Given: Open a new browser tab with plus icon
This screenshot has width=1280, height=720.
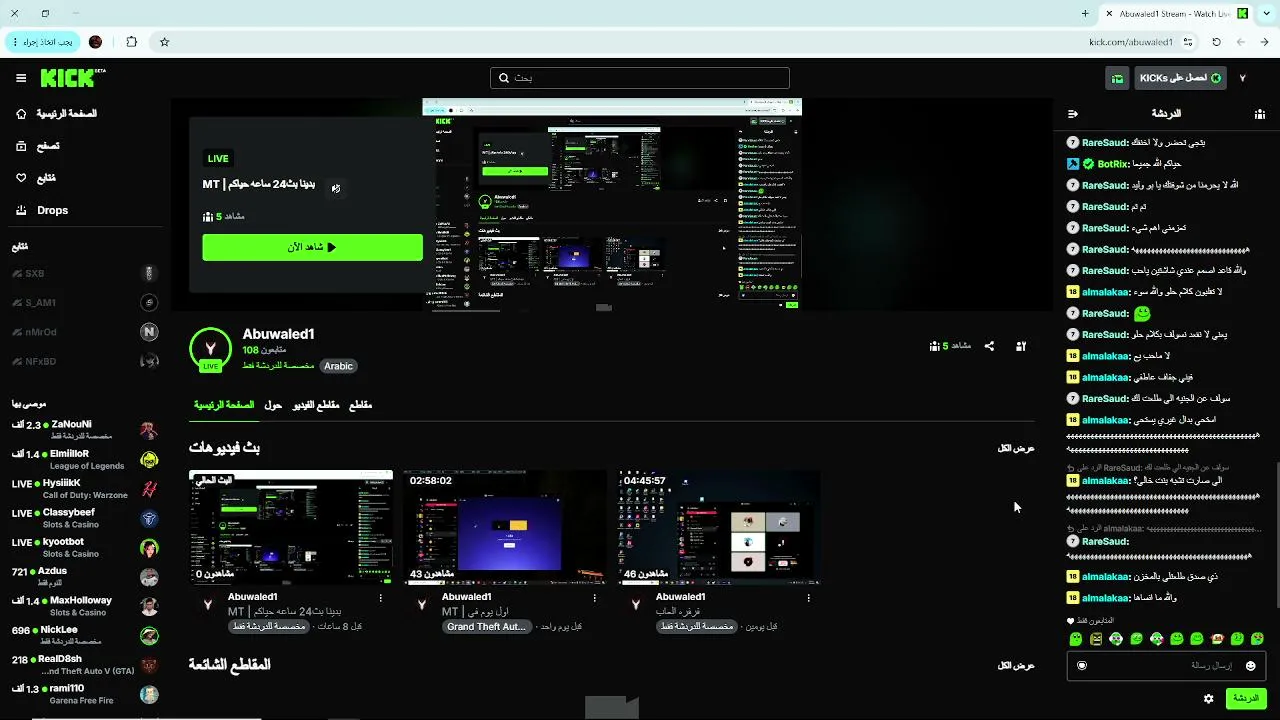Looking at the screenshot, I should click(1085, 14).
